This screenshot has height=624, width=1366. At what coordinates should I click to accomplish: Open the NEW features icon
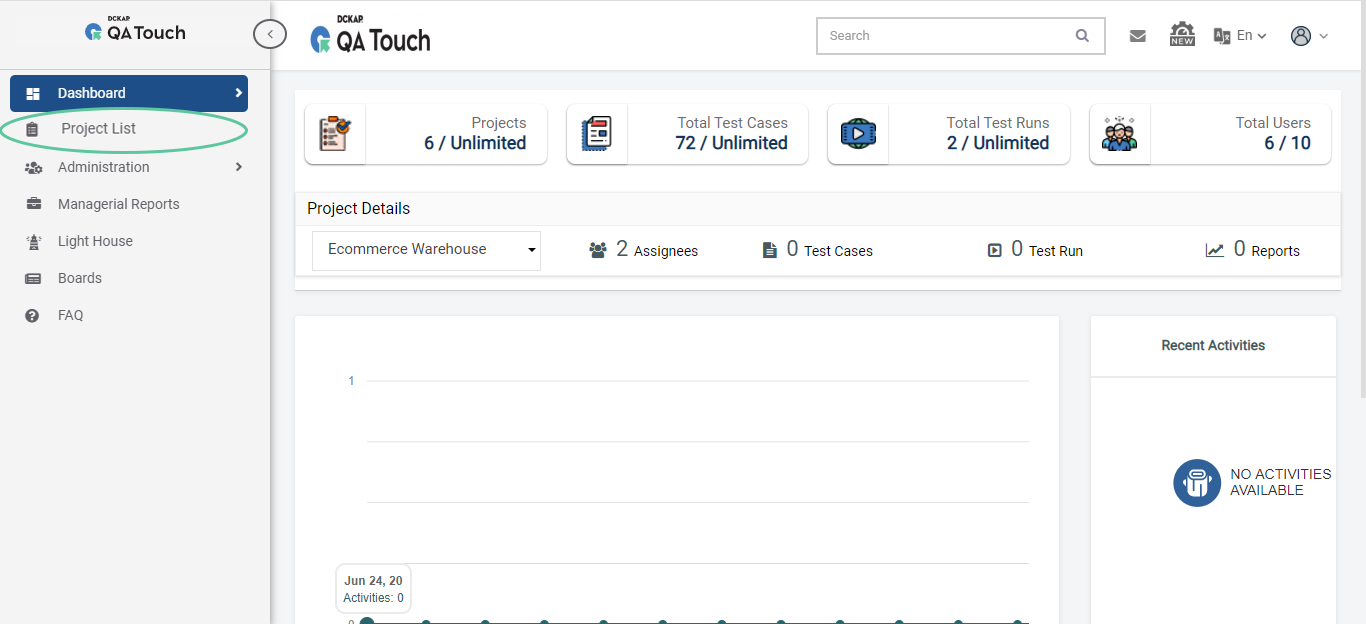pos(1182,34)
